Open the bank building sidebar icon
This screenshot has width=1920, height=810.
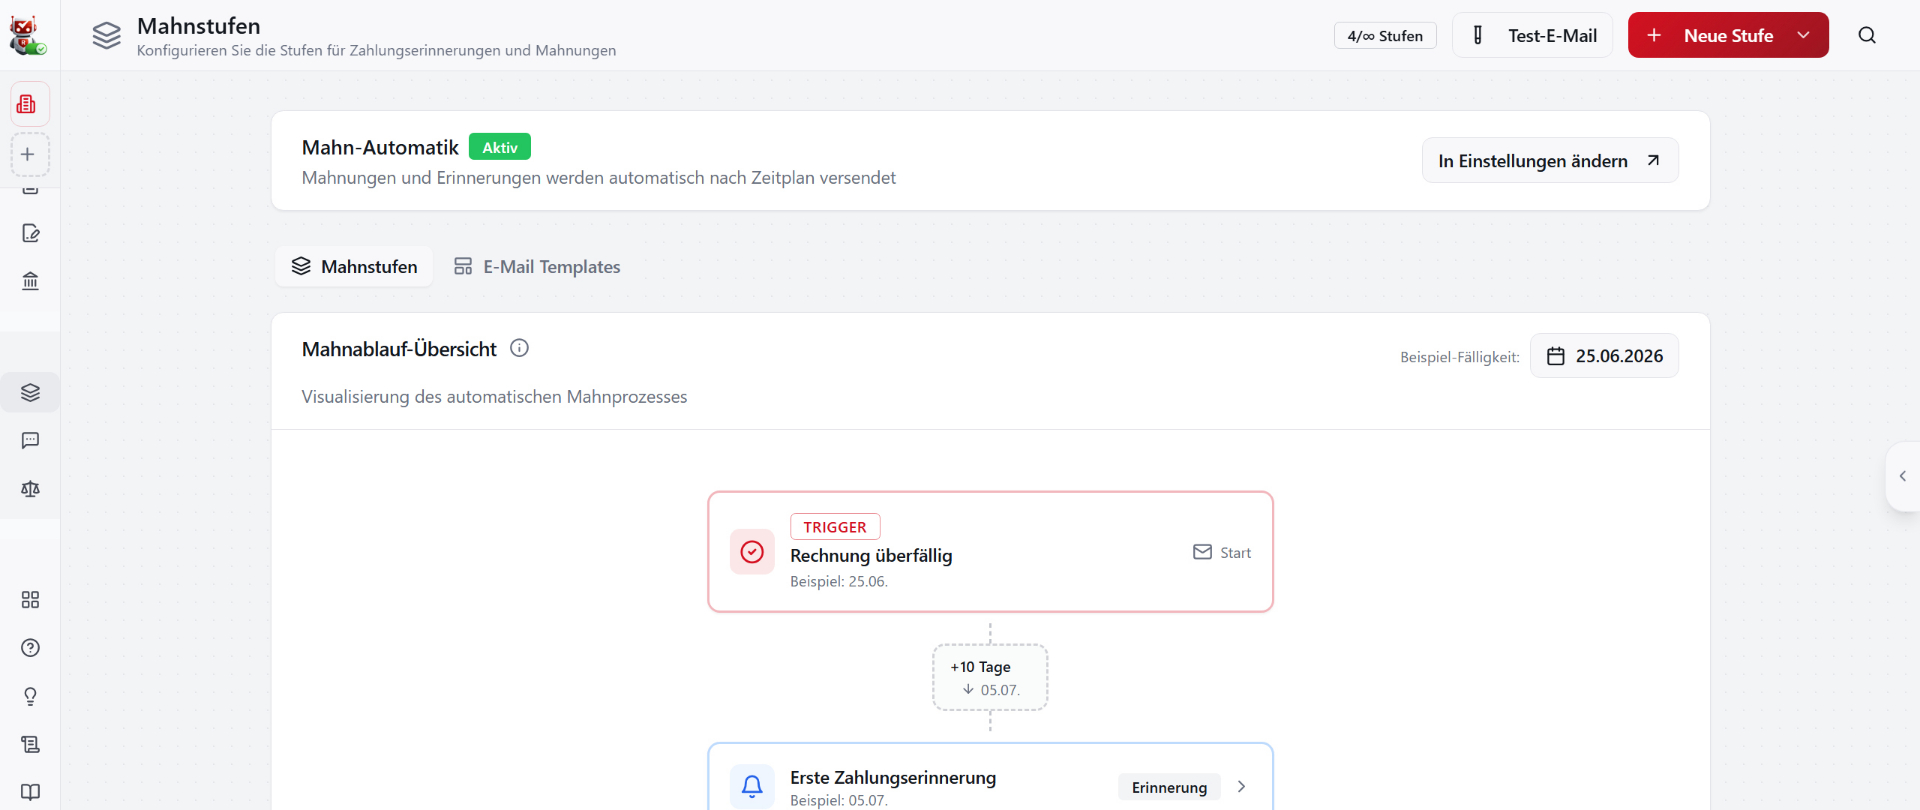(x=30, y=281)
